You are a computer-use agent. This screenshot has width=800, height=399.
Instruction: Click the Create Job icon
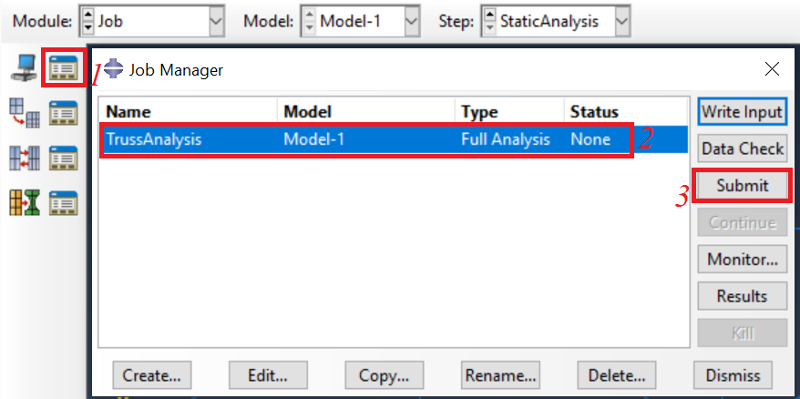[23, 68]
